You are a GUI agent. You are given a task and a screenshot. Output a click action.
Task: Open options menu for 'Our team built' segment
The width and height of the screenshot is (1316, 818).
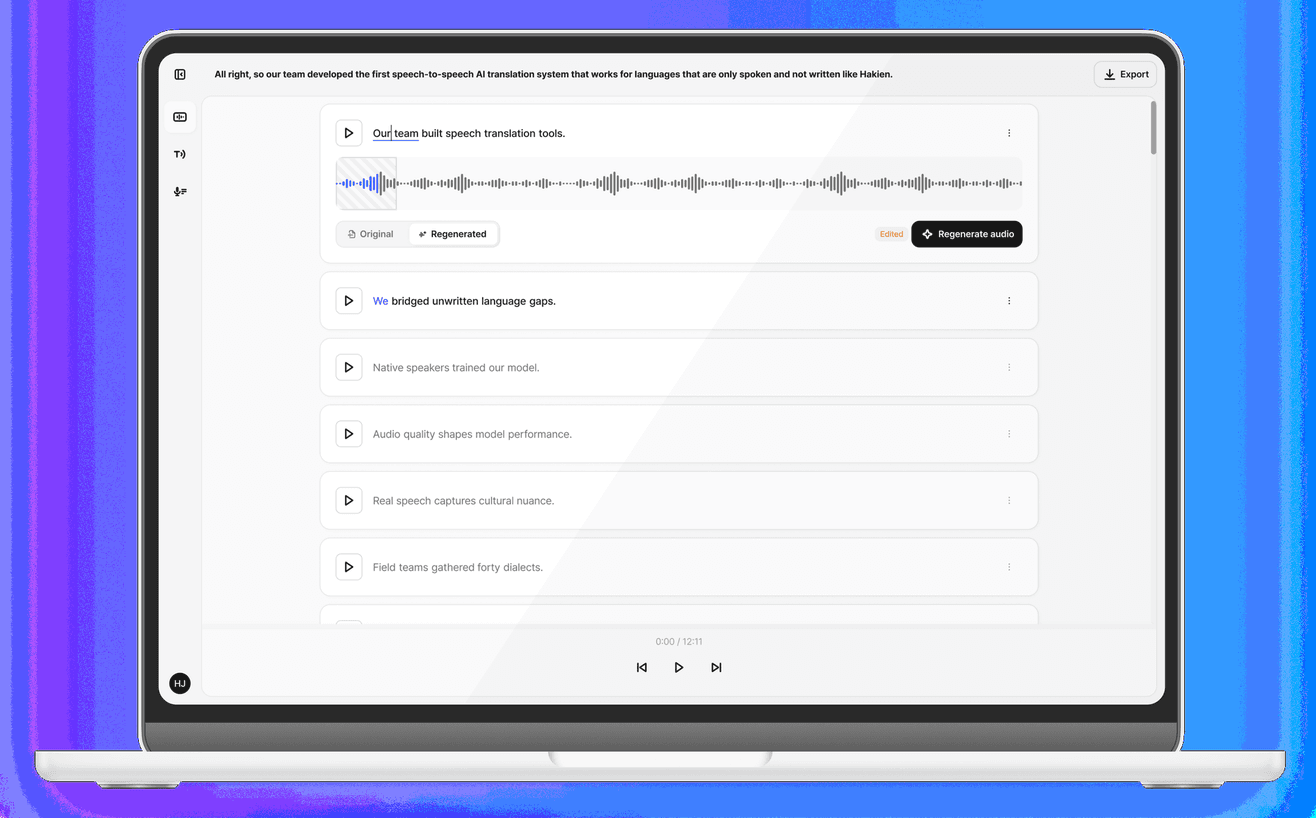tap(1009, 133)
